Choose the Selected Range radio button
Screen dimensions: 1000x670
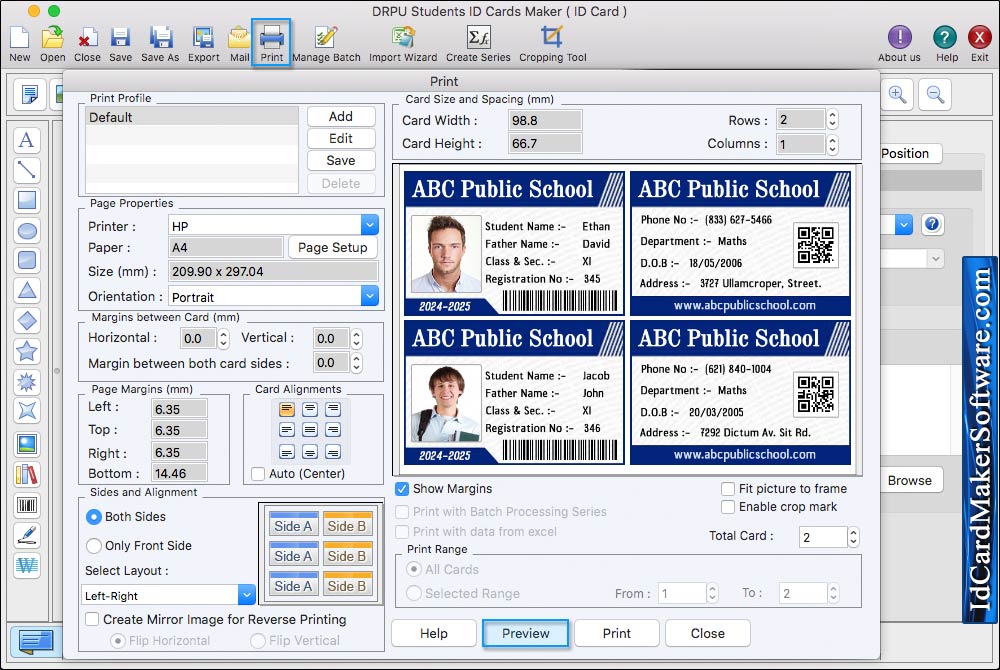(x=414, y=594)
